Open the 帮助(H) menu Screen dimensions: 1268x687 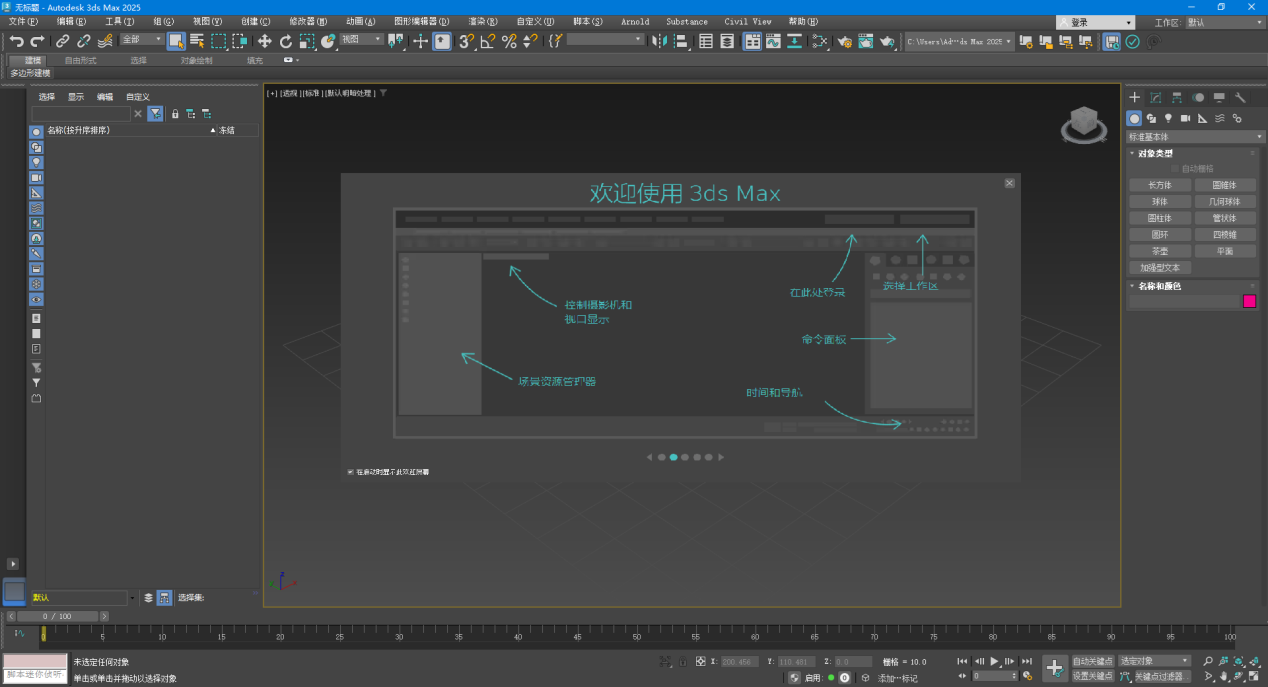tap(804, 21)
